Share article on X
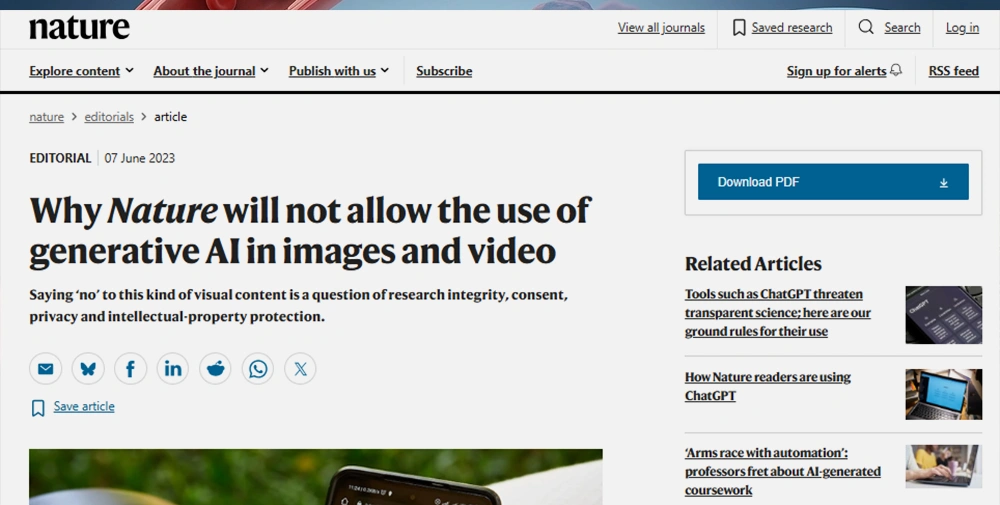The height and width of the screenshot is (505, 1000). [x=300, y=369]
